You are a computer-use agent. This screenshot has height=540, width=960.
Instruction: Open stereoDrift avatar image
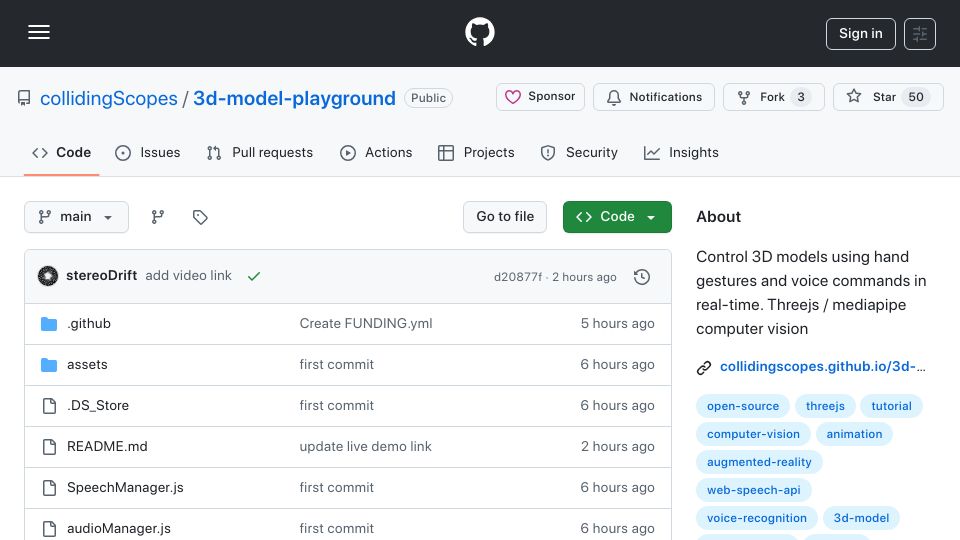tap(48, 276)
